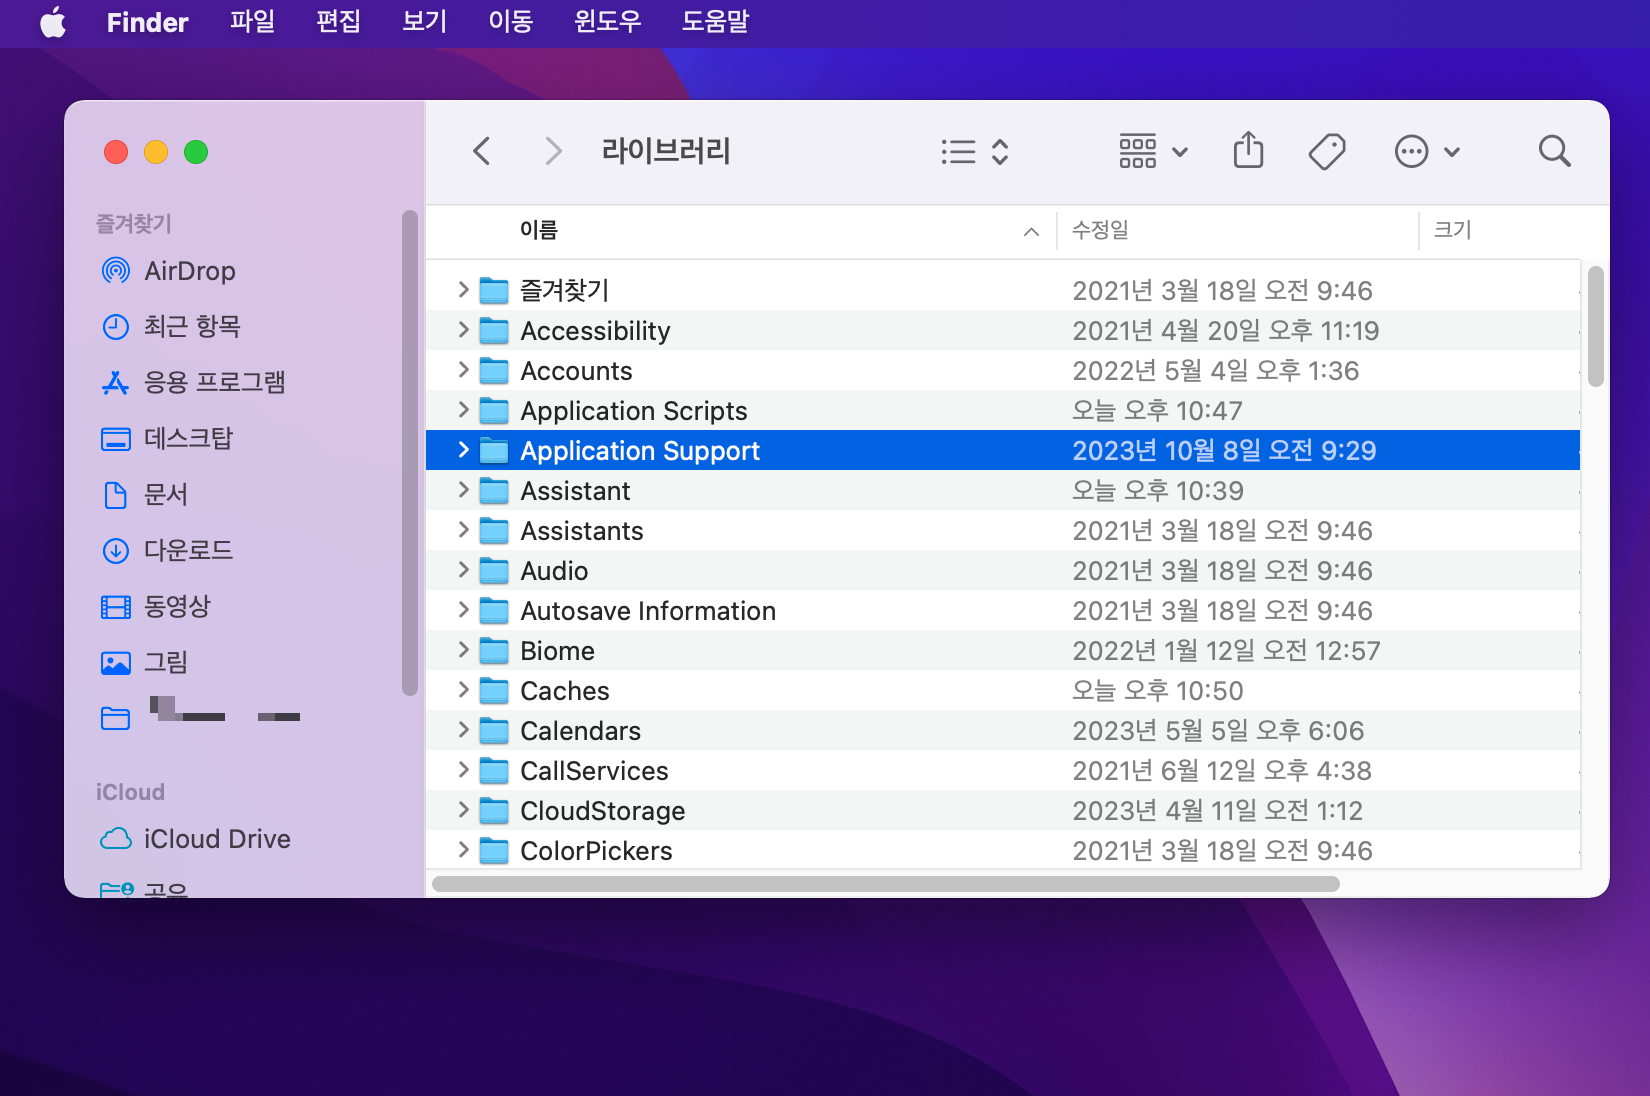Open the 편집 menu
This screenshot has width=1650, height=1096.
tap(338, 22)
